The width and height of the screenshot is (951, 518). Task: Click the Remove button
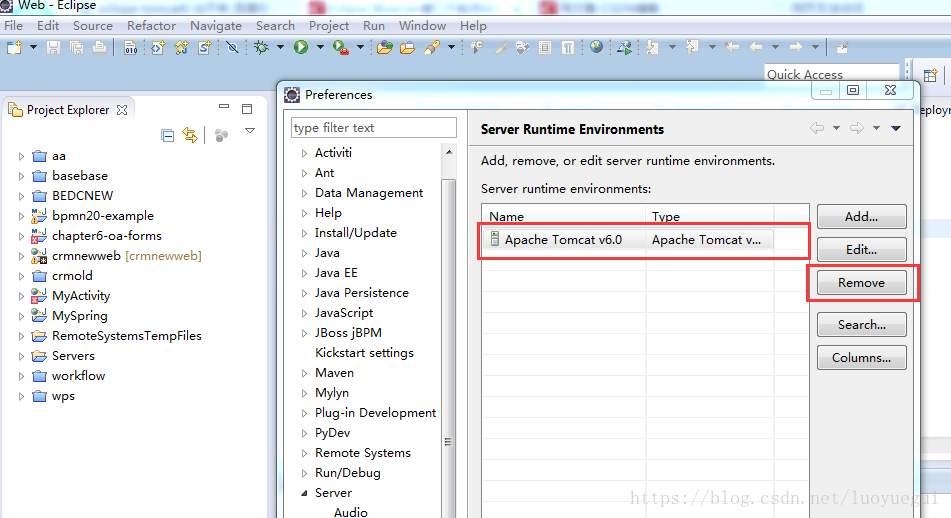861,283
